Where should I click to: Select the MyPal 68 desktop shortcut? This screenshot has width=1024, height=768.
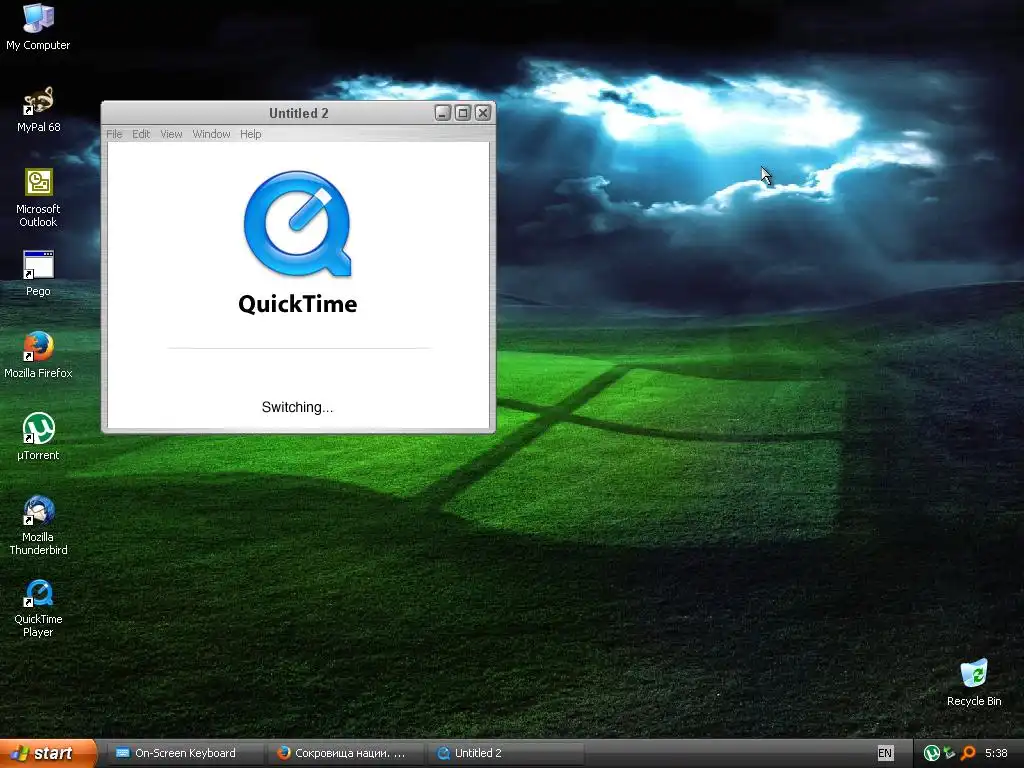[x=38, y=109]
